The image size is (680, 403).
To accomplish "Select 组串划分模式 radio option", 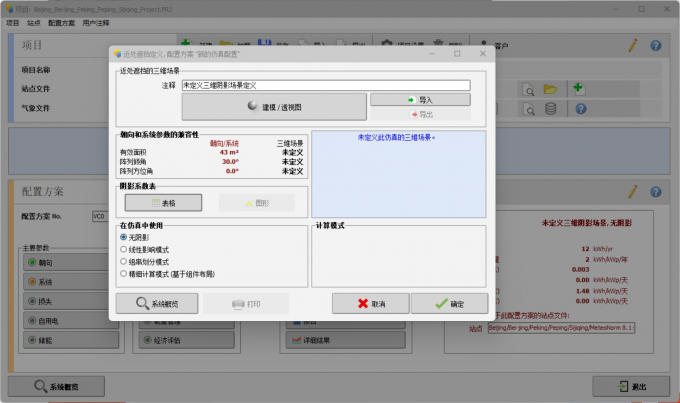I will coord(124,262).
